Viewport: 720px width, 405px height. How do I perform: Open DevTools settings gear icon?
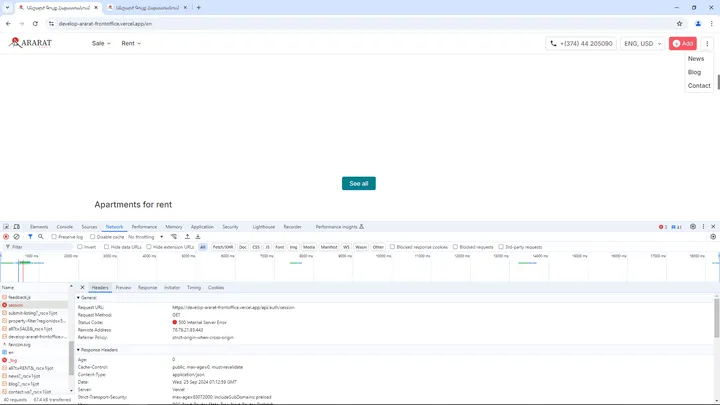coord(693,227)
